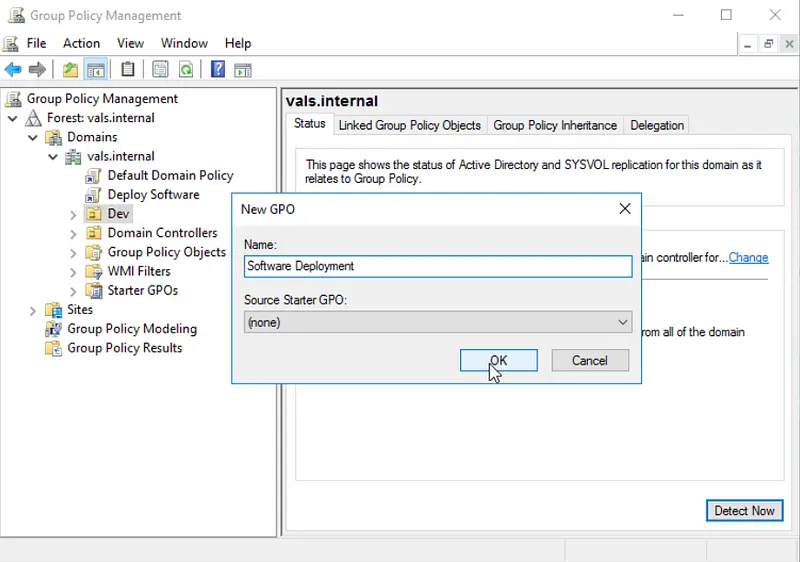The height and width of the screenshot is (562, 800).
Task: Select the Group Policy Management root node
Action: tap(102, 98)
